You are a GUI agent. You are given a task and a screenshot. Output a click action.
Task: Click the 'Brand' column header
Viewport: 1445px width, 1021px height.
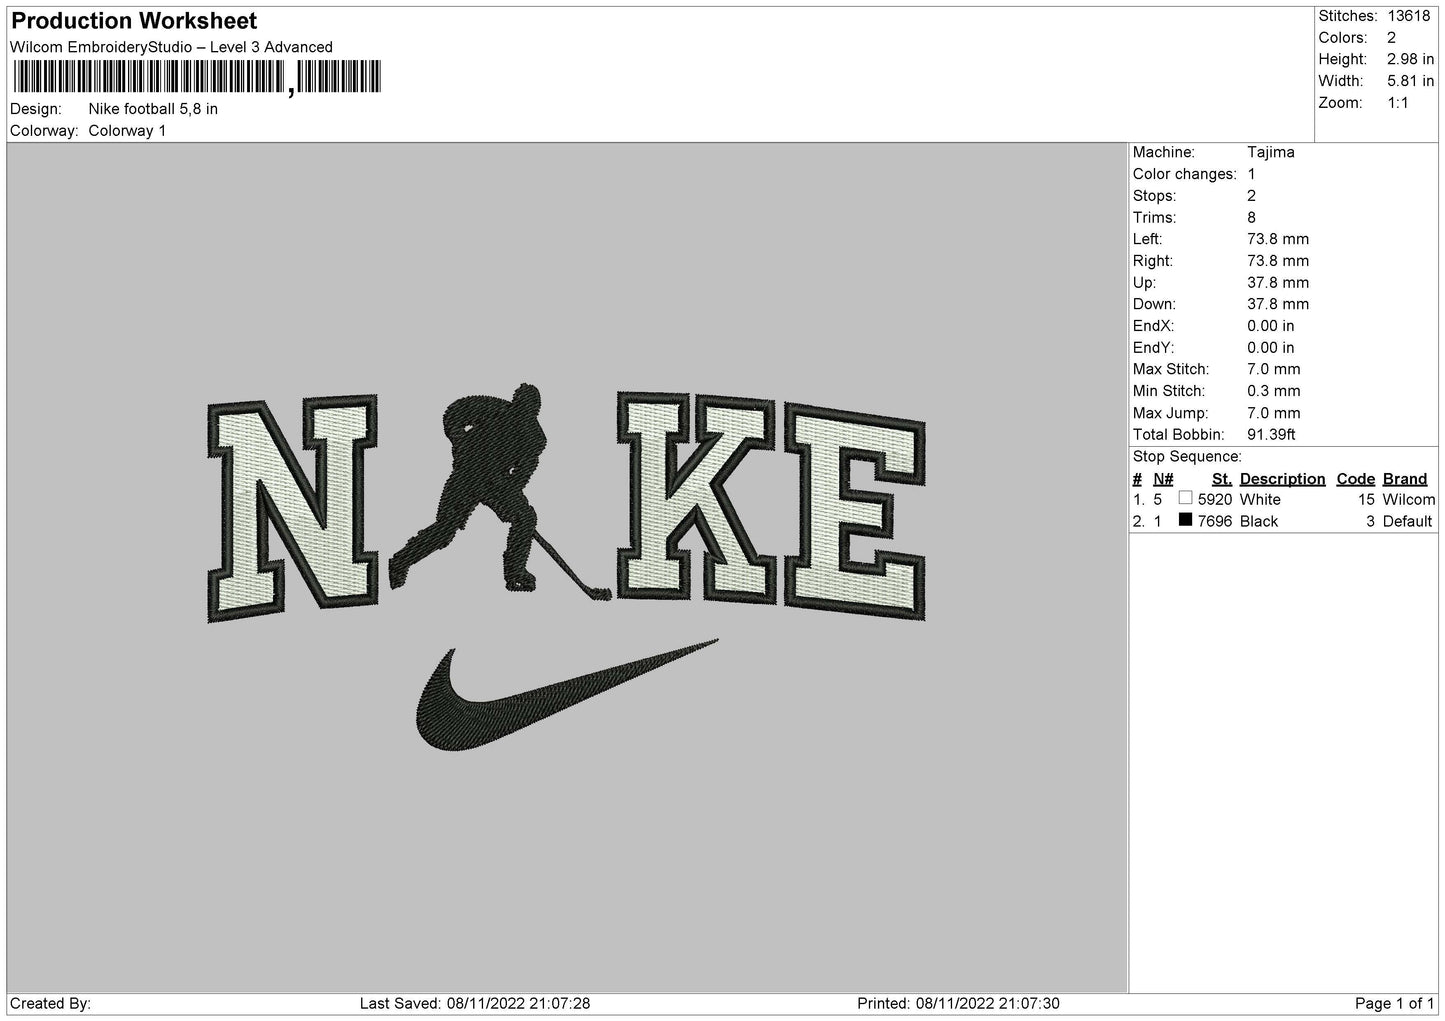point(1405,479)
